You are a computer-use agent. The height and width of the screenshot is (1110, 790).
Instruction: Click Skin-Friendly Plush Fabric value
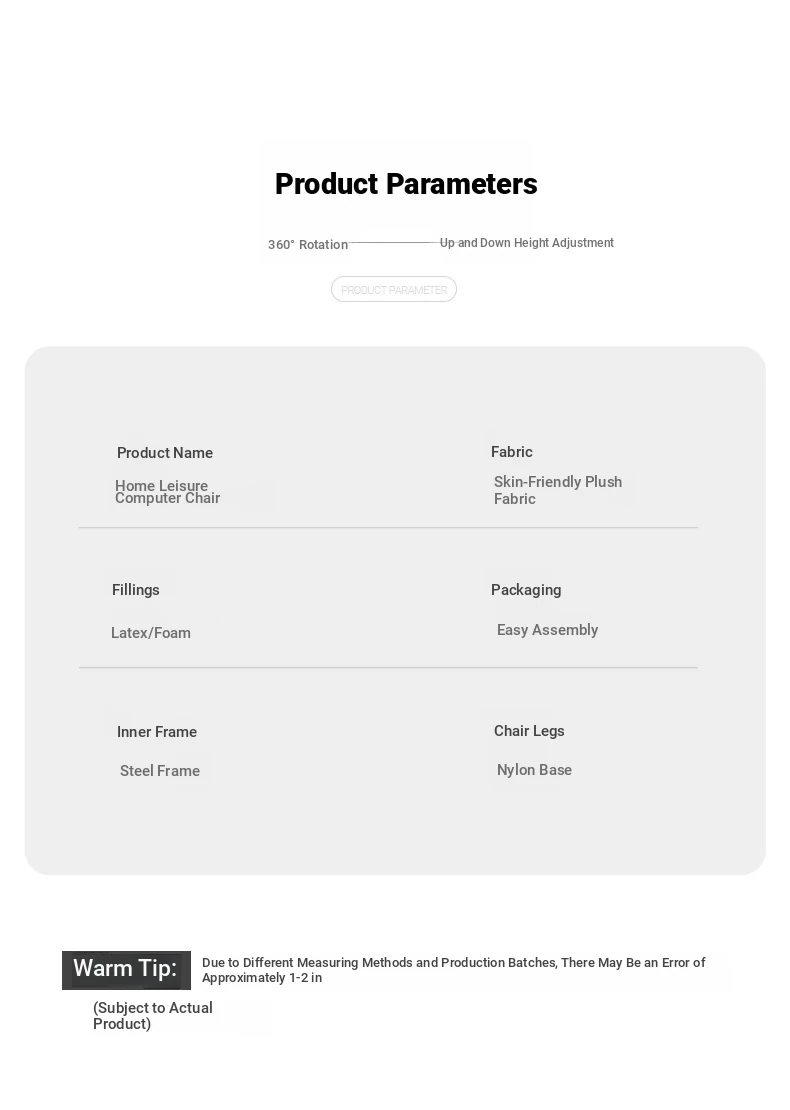(x=558, y=490)
